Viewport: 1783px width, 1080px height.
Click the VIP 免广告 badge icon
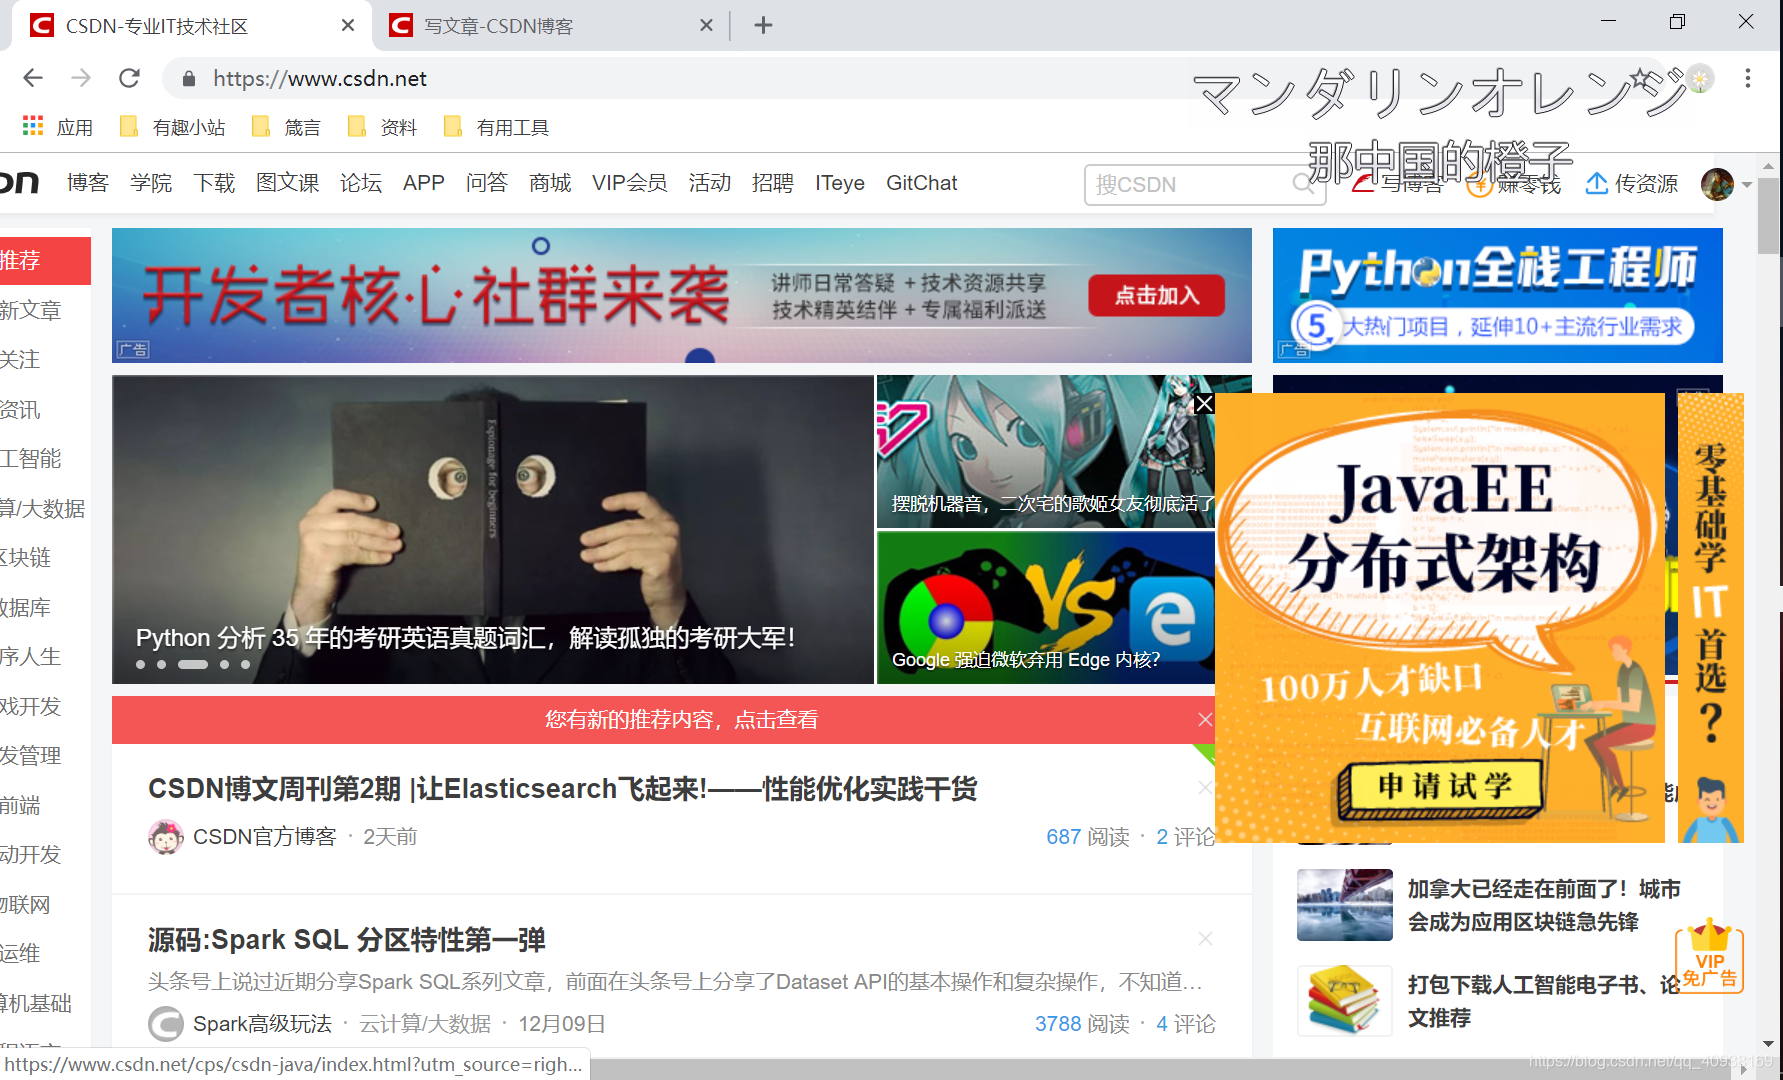coord(1709,956)
